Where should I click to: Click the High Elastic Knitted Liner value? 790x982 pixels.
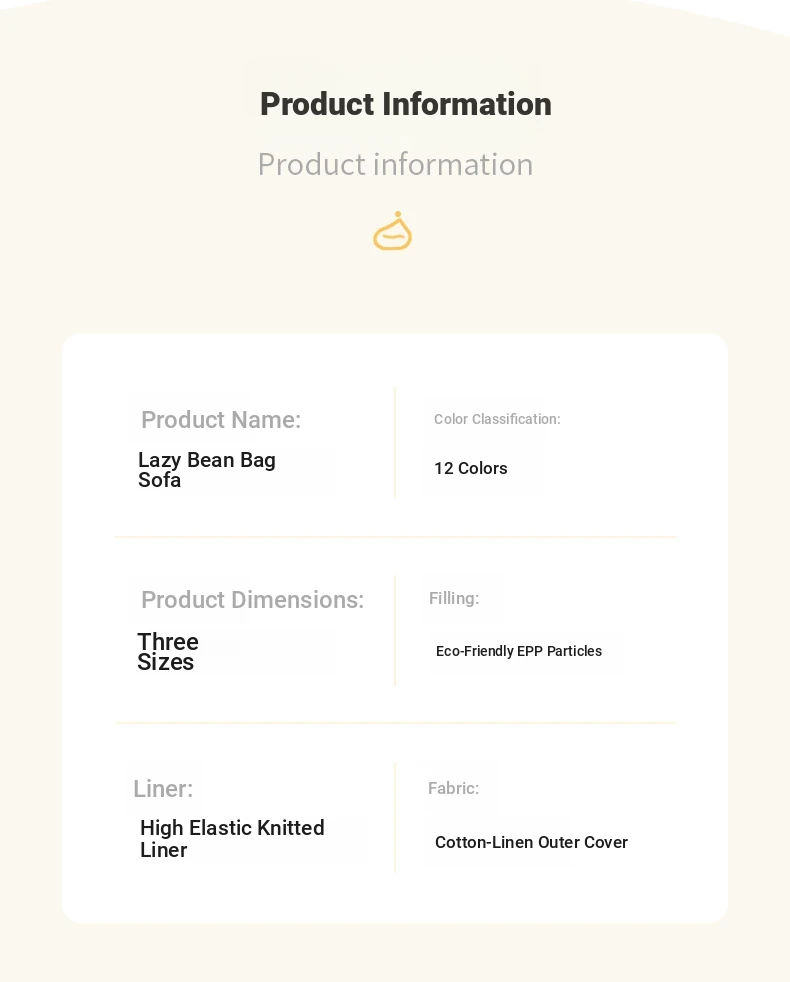(x=232, y=839)
